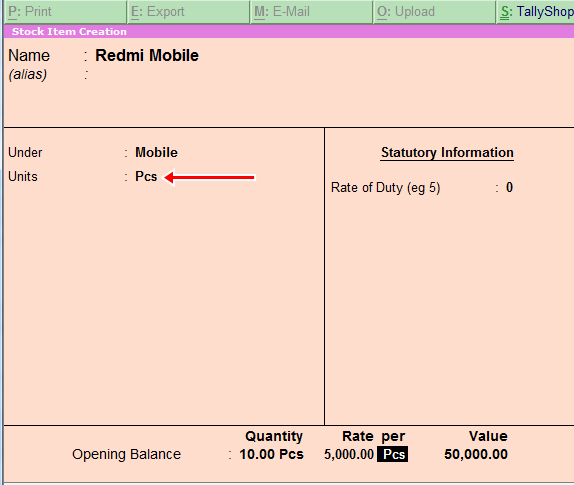Click the (alias) label

pyautogui.click(x=28, y=74)
